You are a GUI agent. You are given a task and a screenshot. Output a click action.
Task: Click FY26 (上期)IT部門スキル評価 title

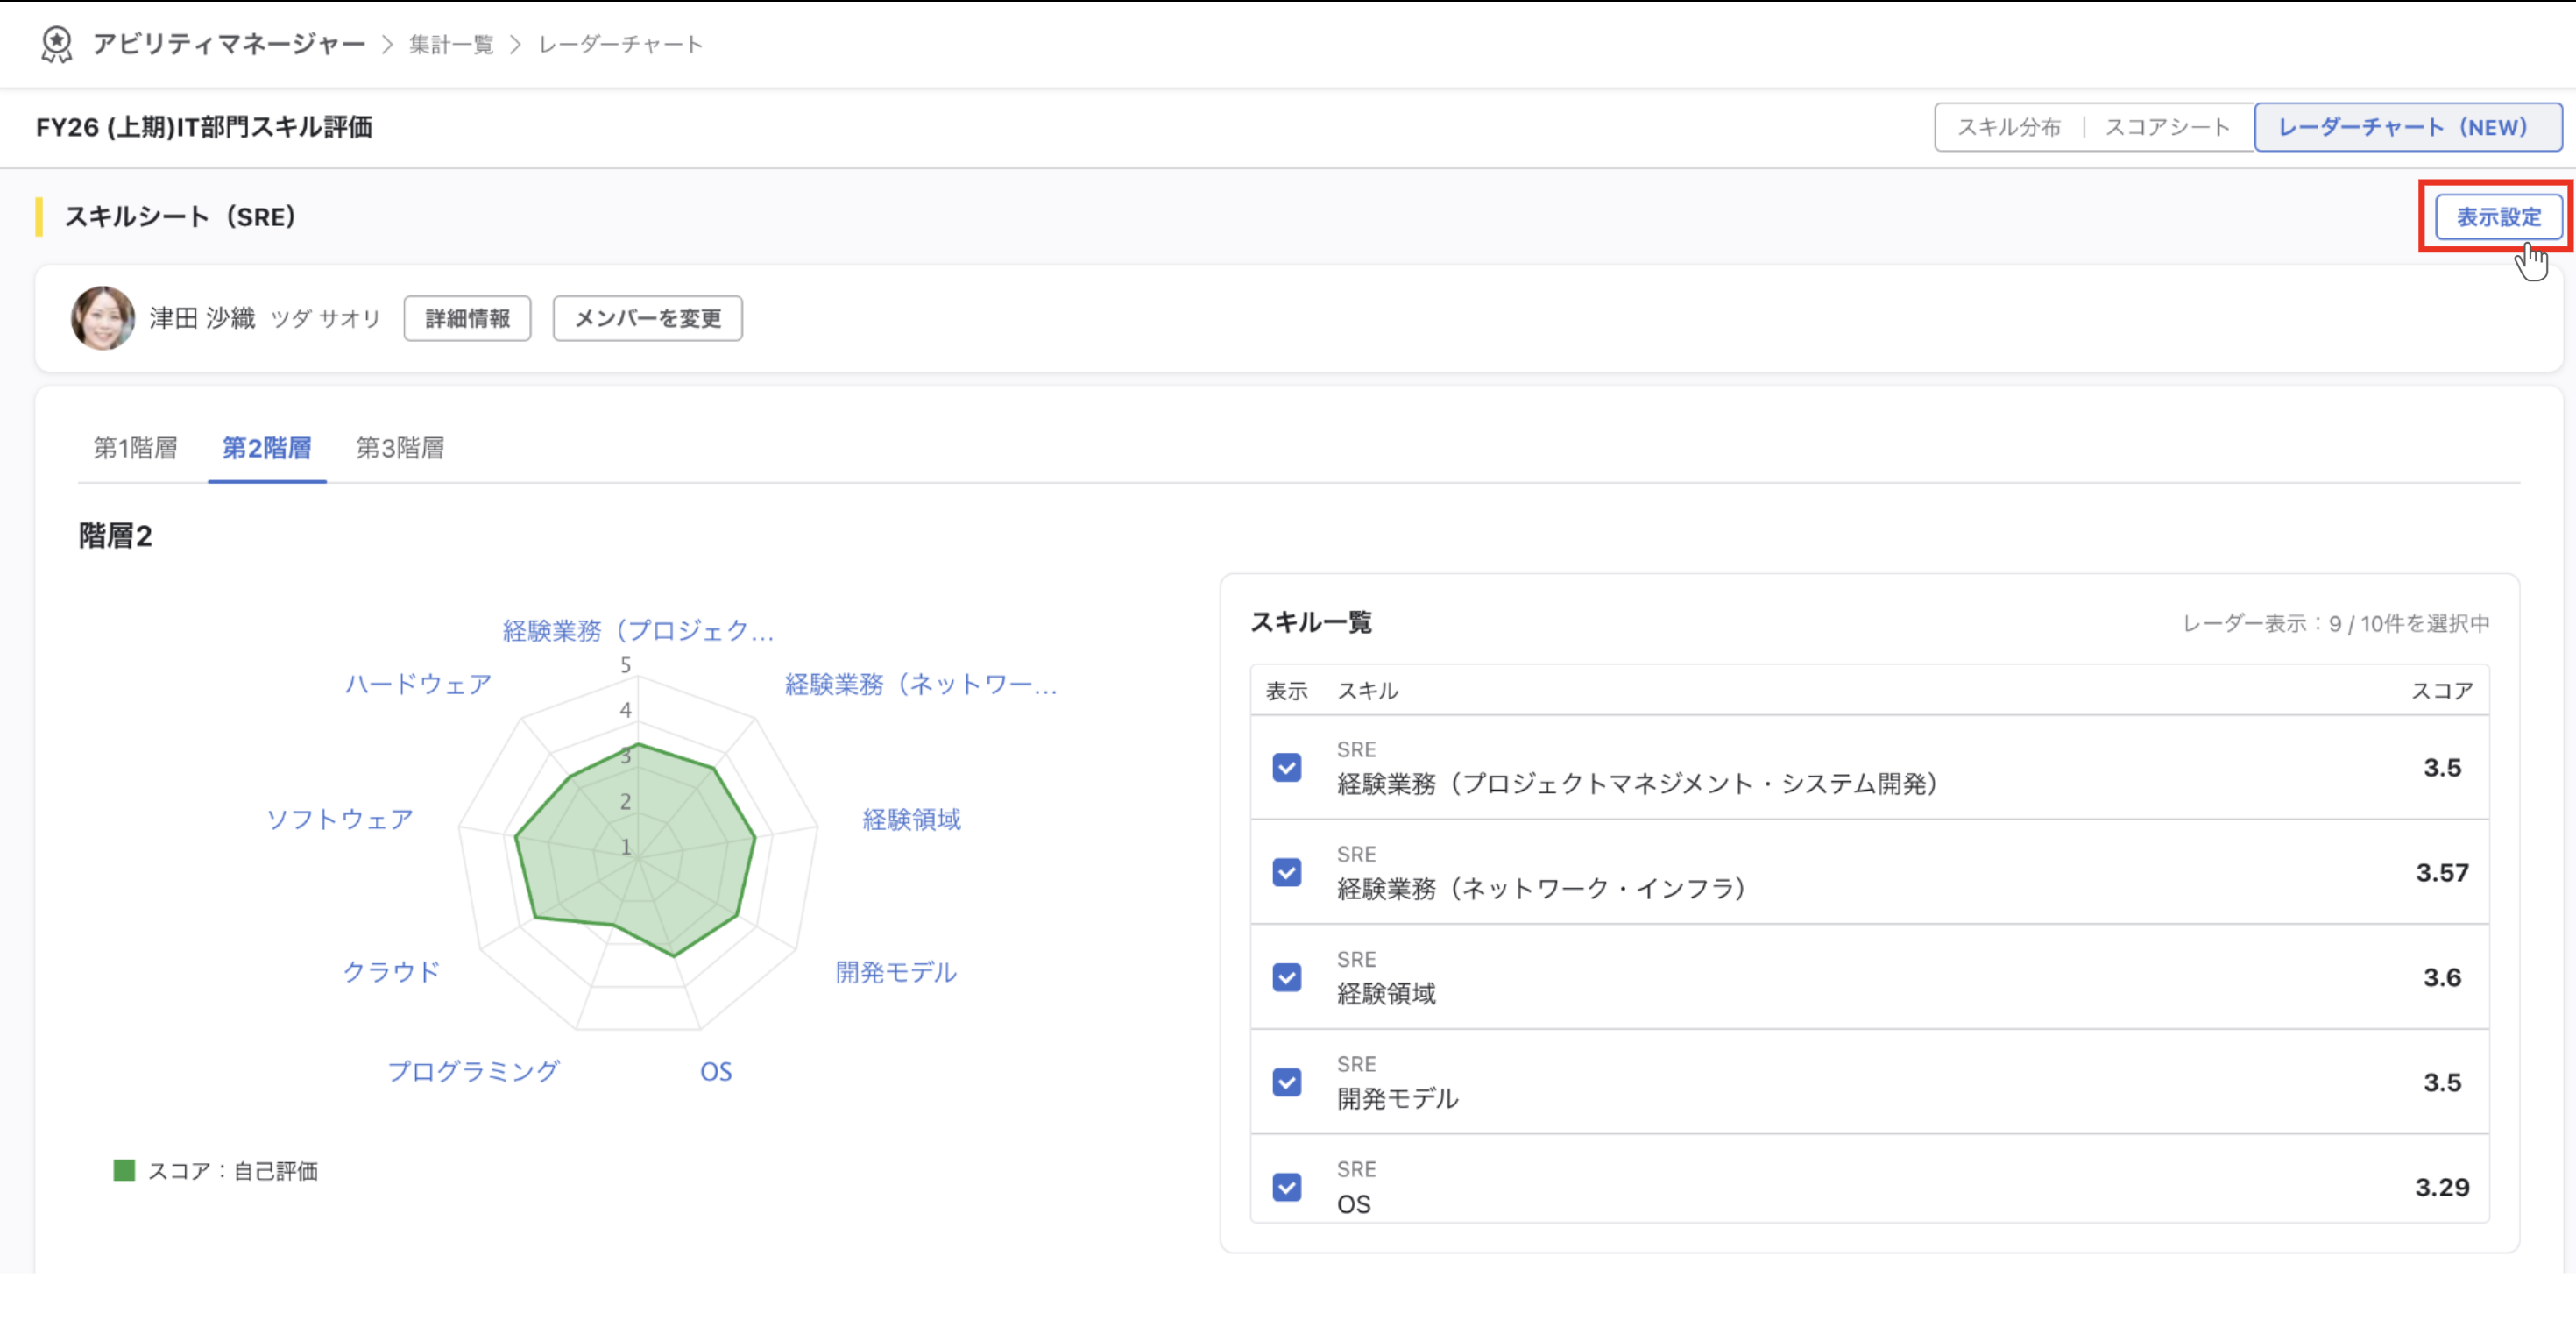coord(204,127)
